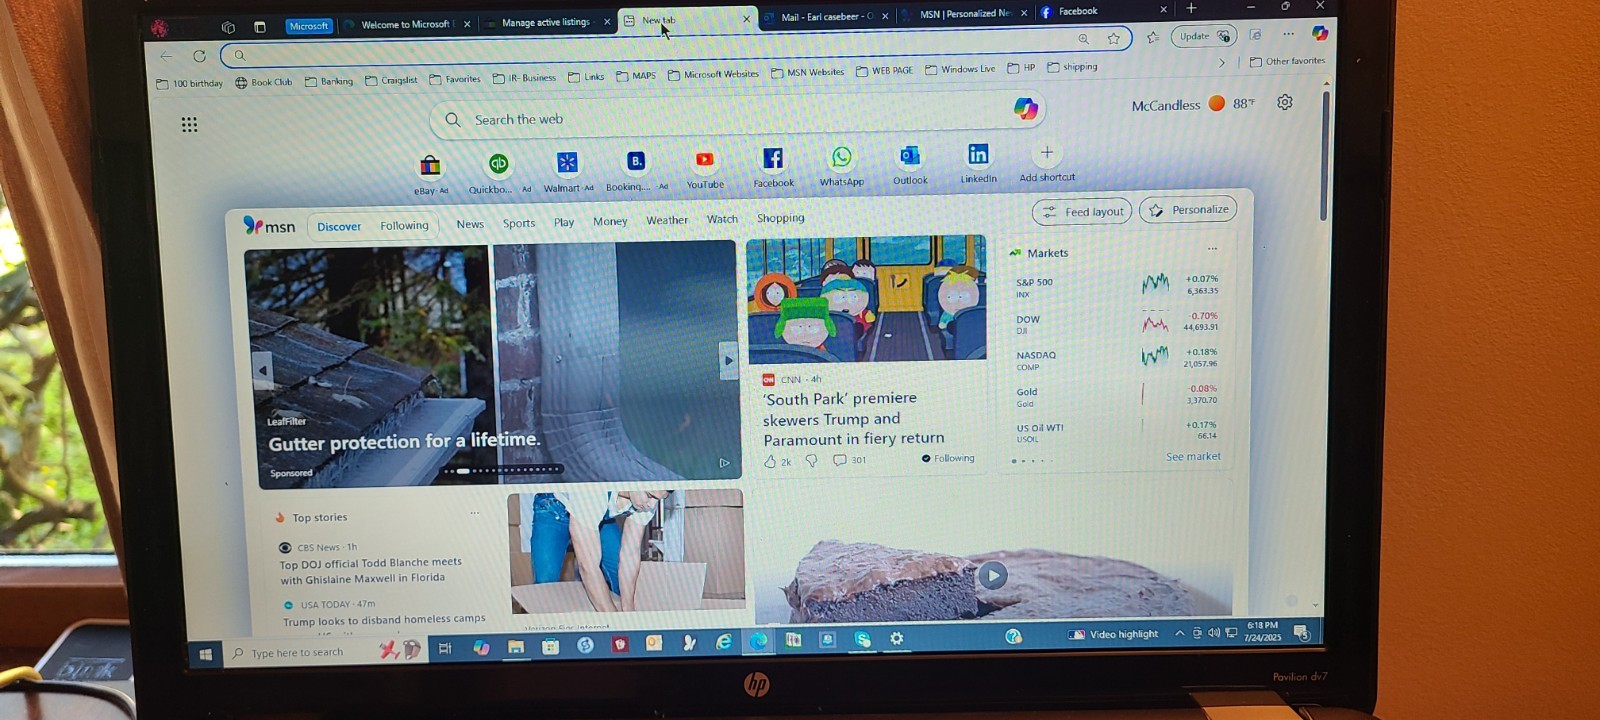This screenshot has width=1600, height=720.
Task: Open the News section
Action: coord(470,224)
